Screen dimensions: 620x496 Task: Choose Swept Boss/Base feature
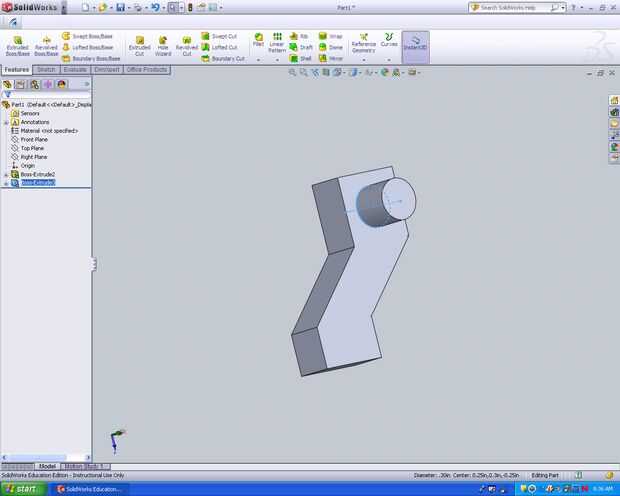click(x=87, y=36)
